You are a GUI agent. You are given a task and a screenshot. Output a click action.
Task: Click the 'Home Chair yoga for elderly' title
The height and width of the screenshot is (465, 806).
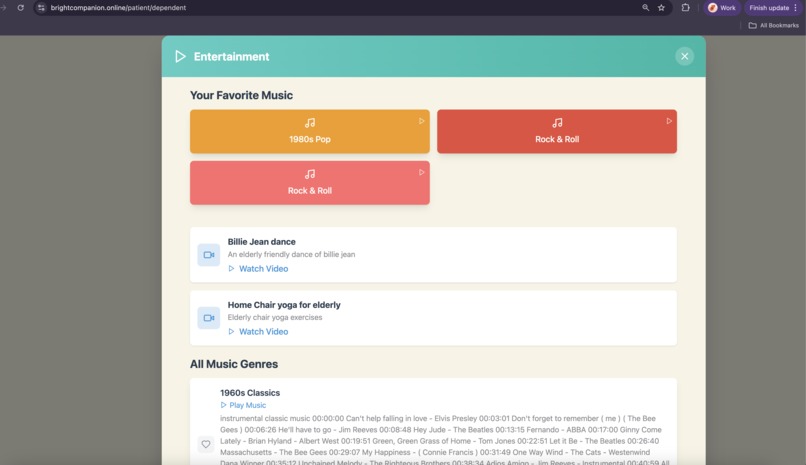tap(284, 305)
